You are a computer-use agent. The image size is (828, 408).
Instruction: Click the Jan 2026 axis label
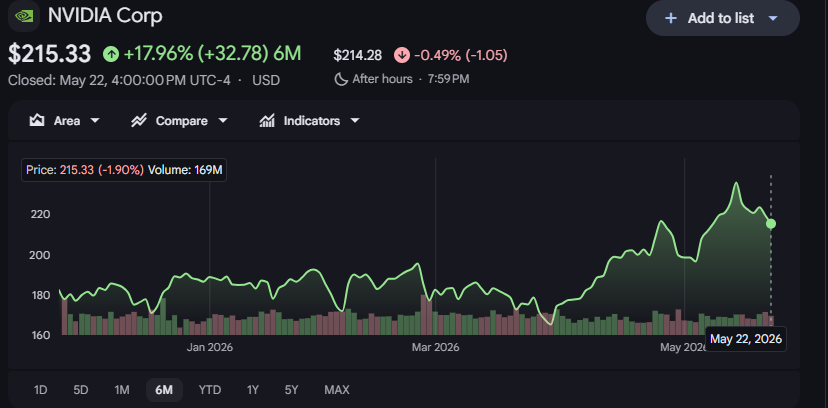point(210,348)
